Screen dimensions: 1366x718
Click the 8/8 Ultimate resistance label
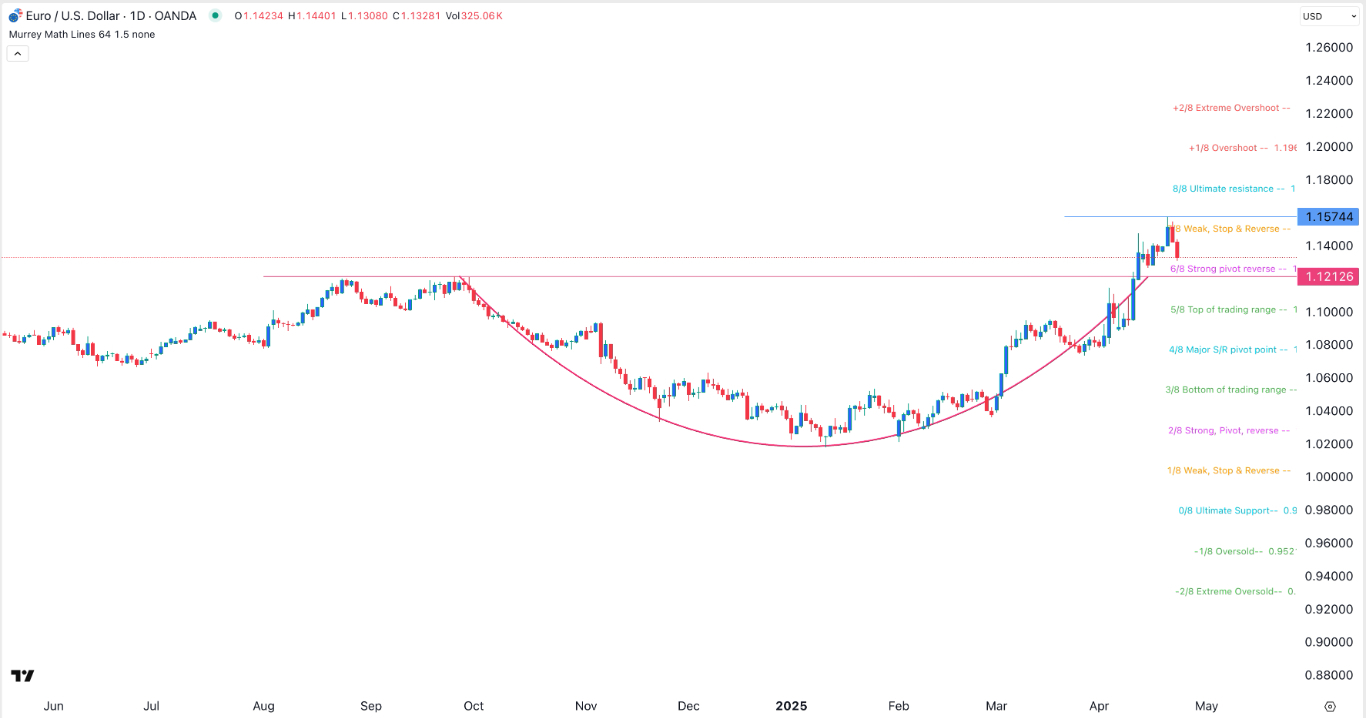point(1234,188)
